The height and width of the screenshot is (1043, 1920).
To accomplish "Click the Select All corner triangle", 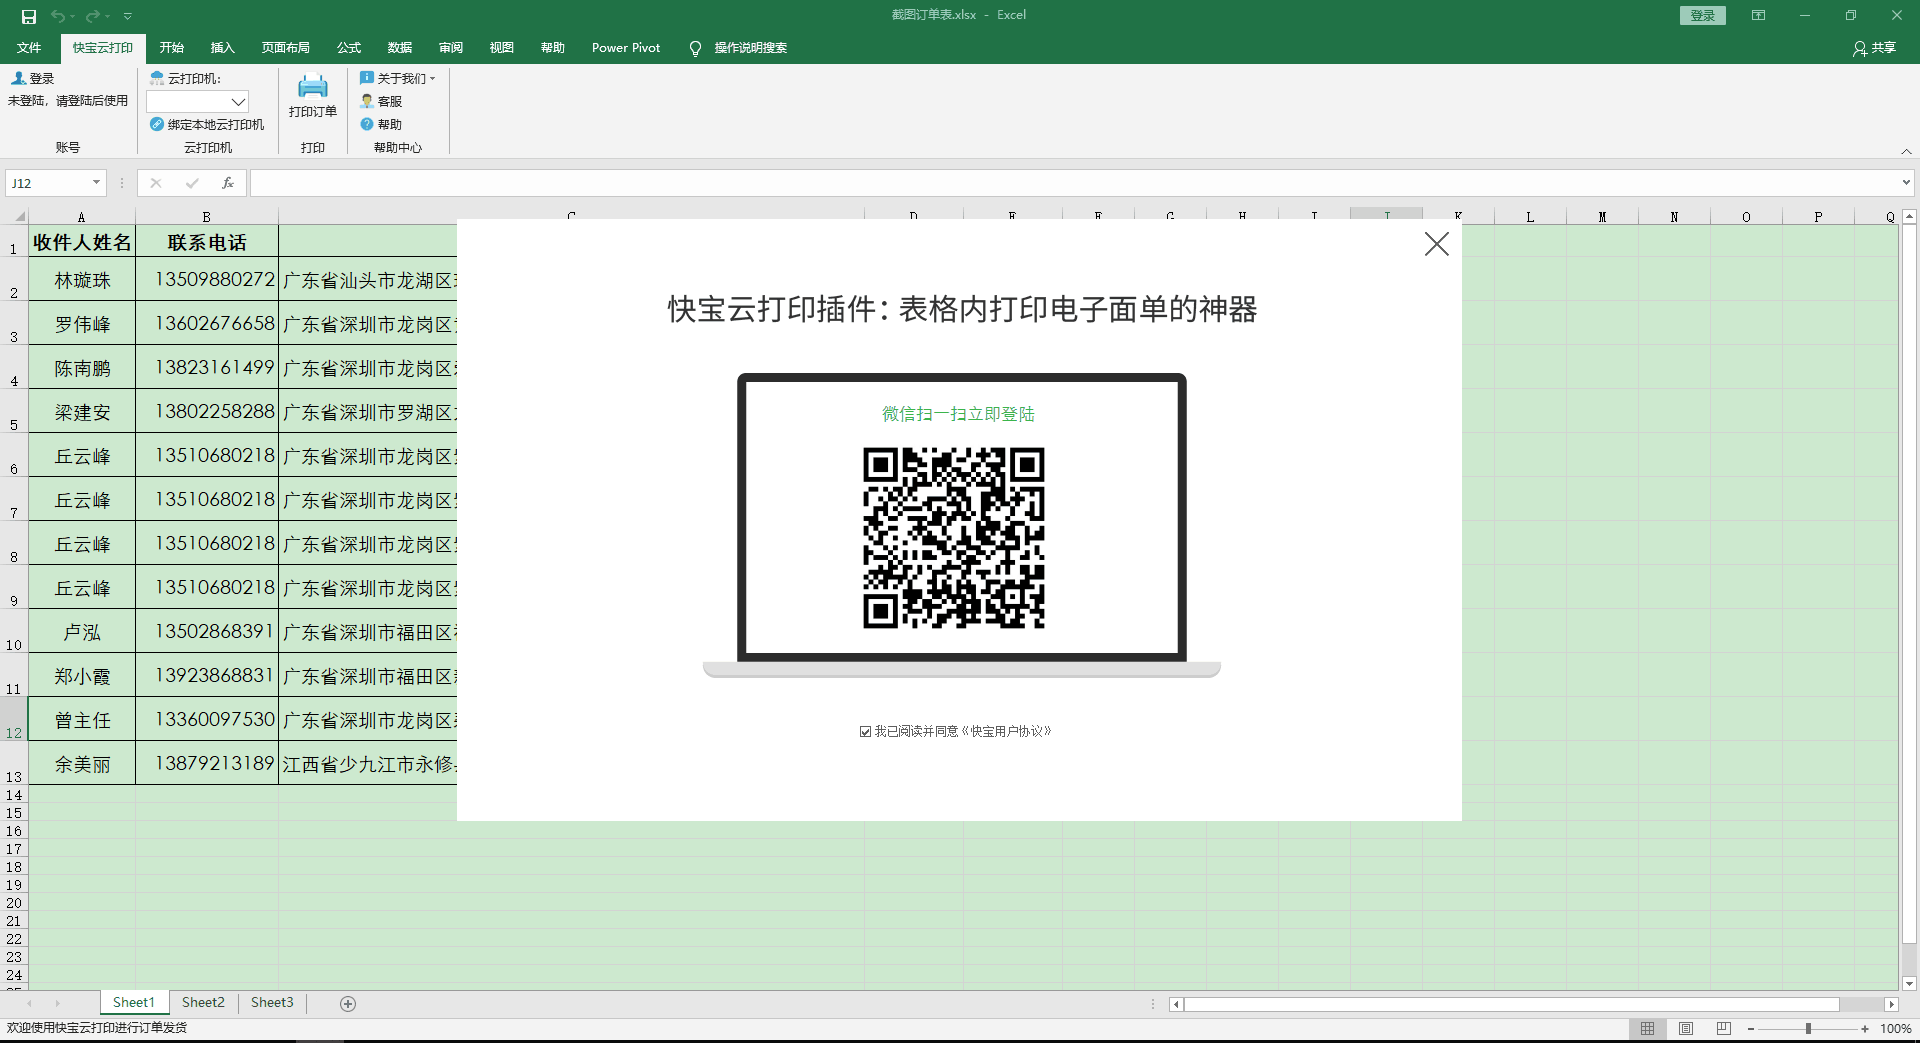I will [x=18, y=216].
